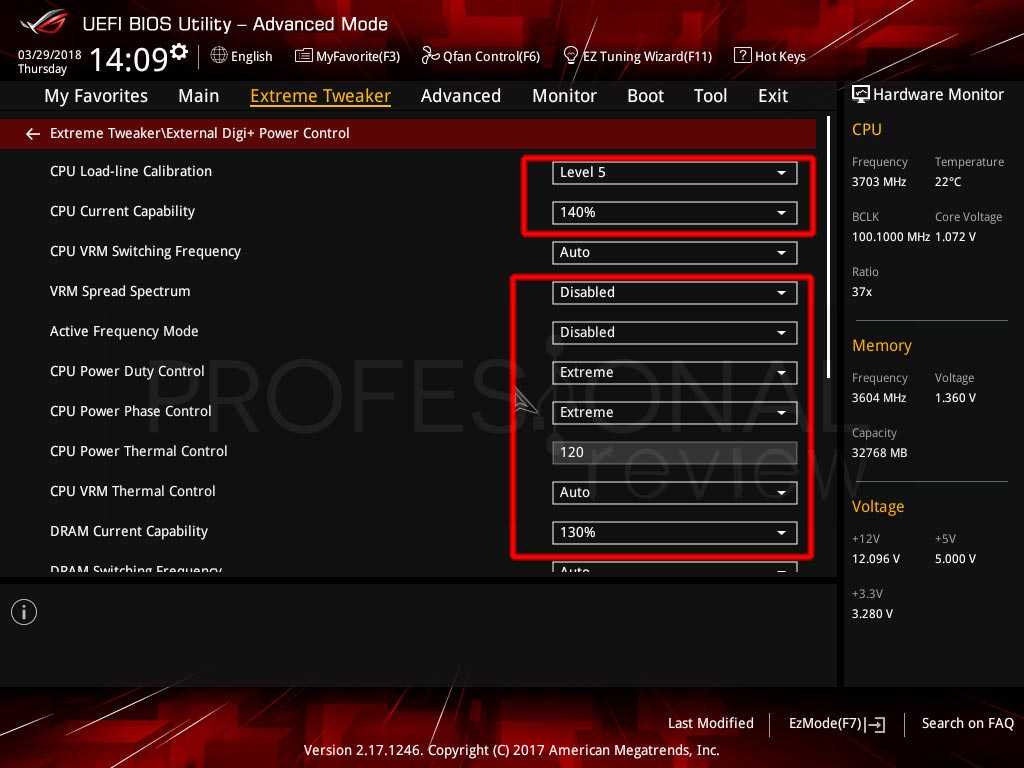Select CPU VRM Switching Frequency label
Viewport: 1024px width, 768px height.
coord(145,251)
